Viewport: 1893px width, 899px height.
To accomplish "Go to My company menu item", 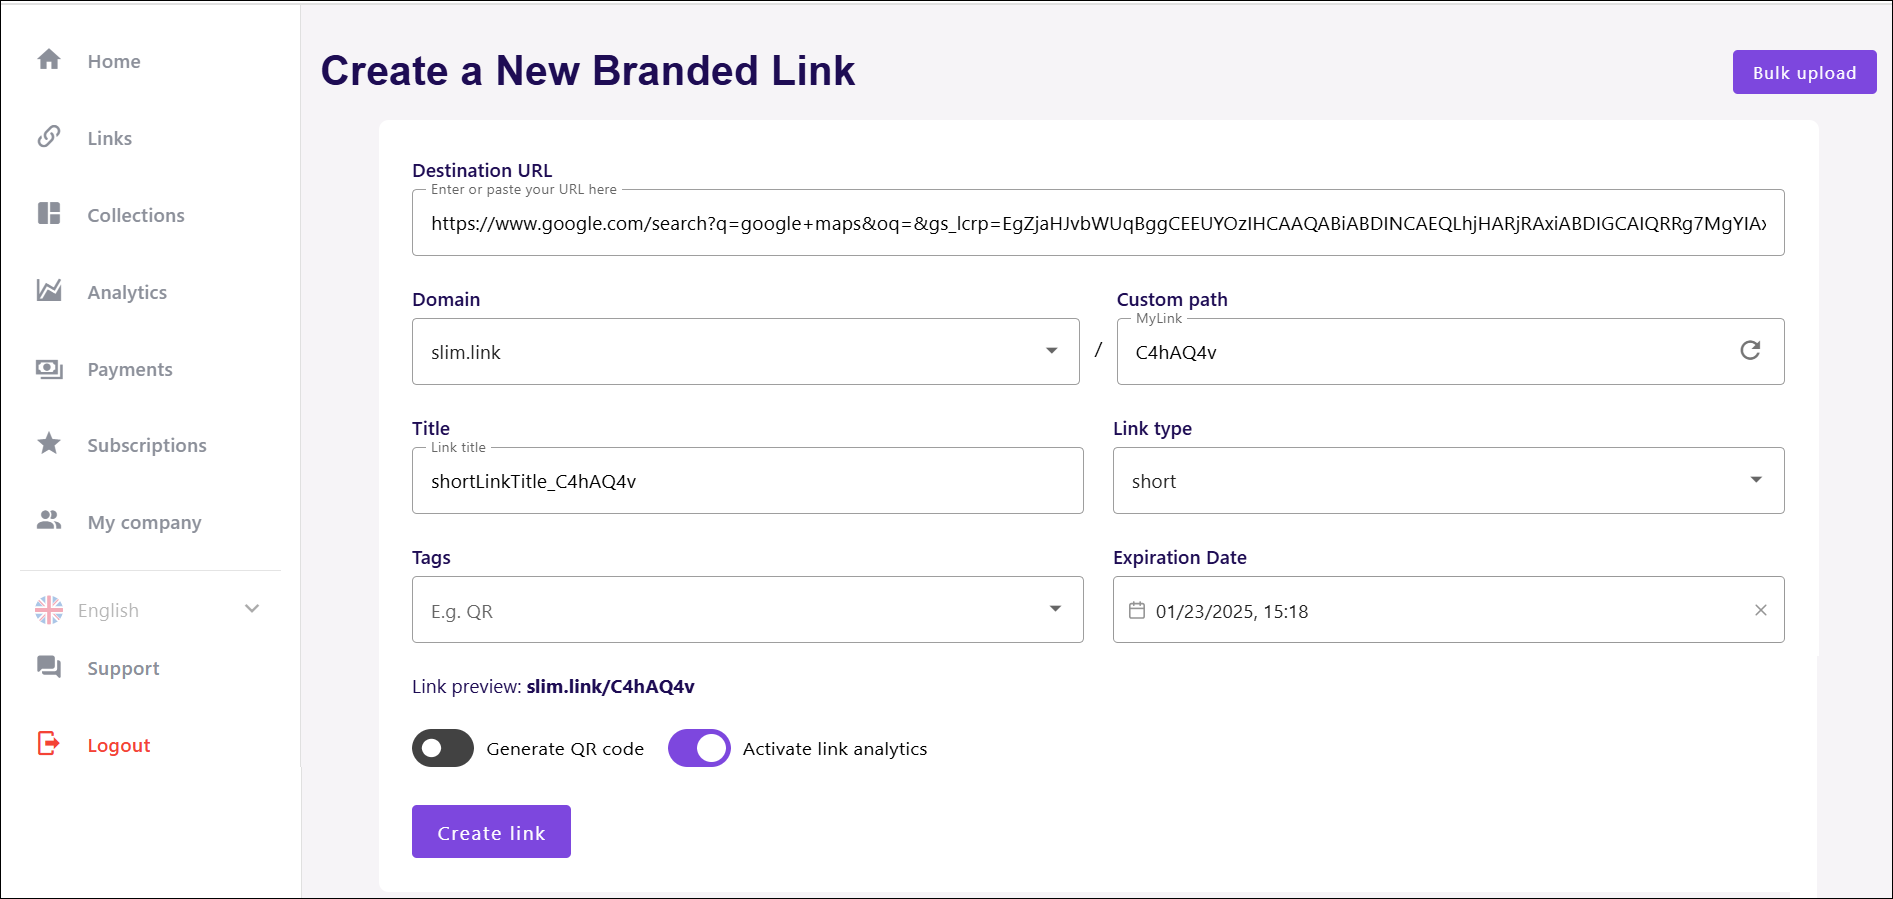I will [x=144, y=522].
